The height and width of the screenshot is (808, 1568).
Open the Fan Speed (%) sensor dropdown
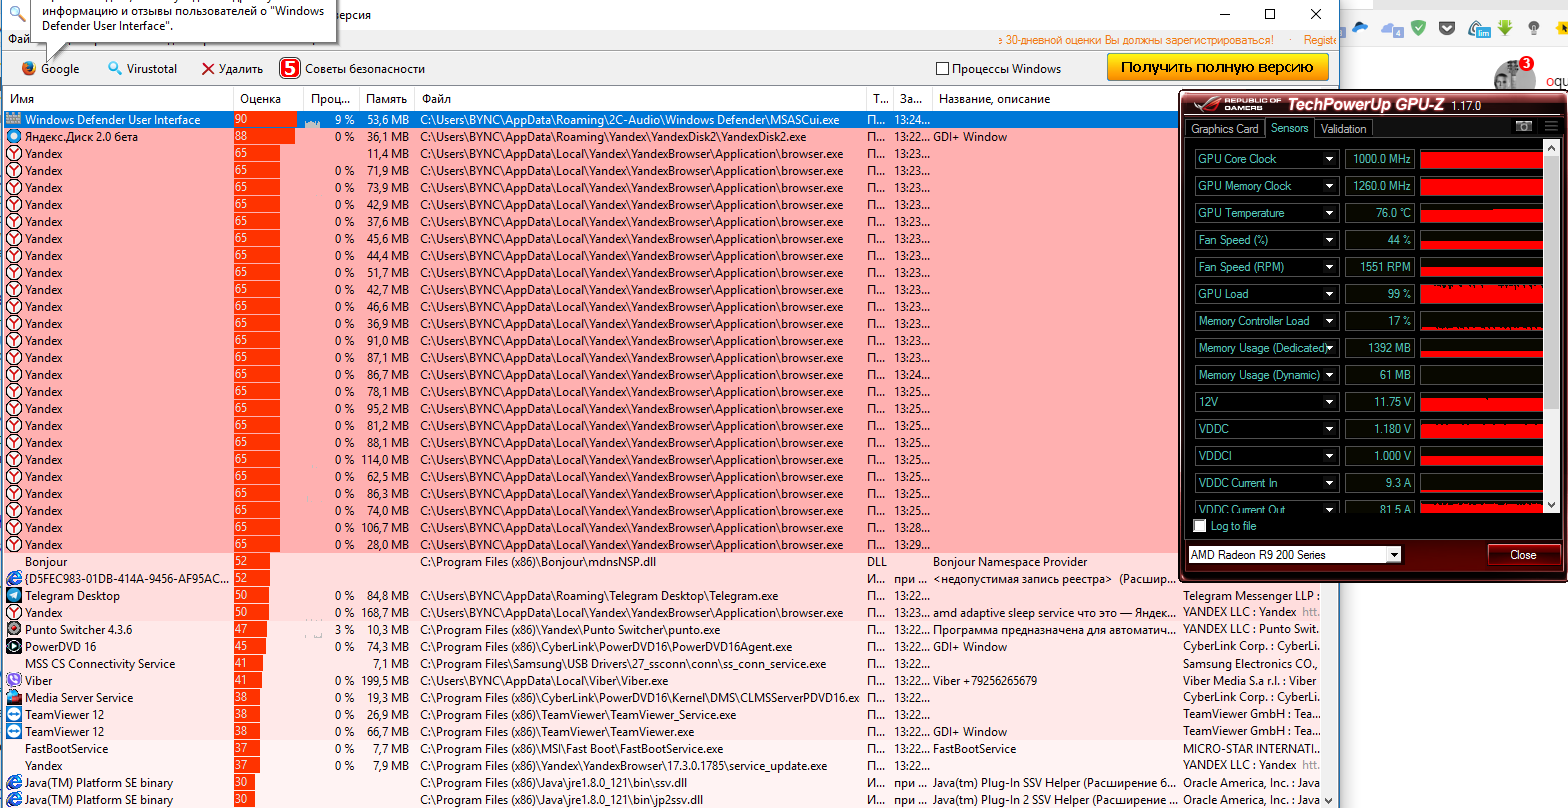pyautogui.click(x=1329, y=240)
